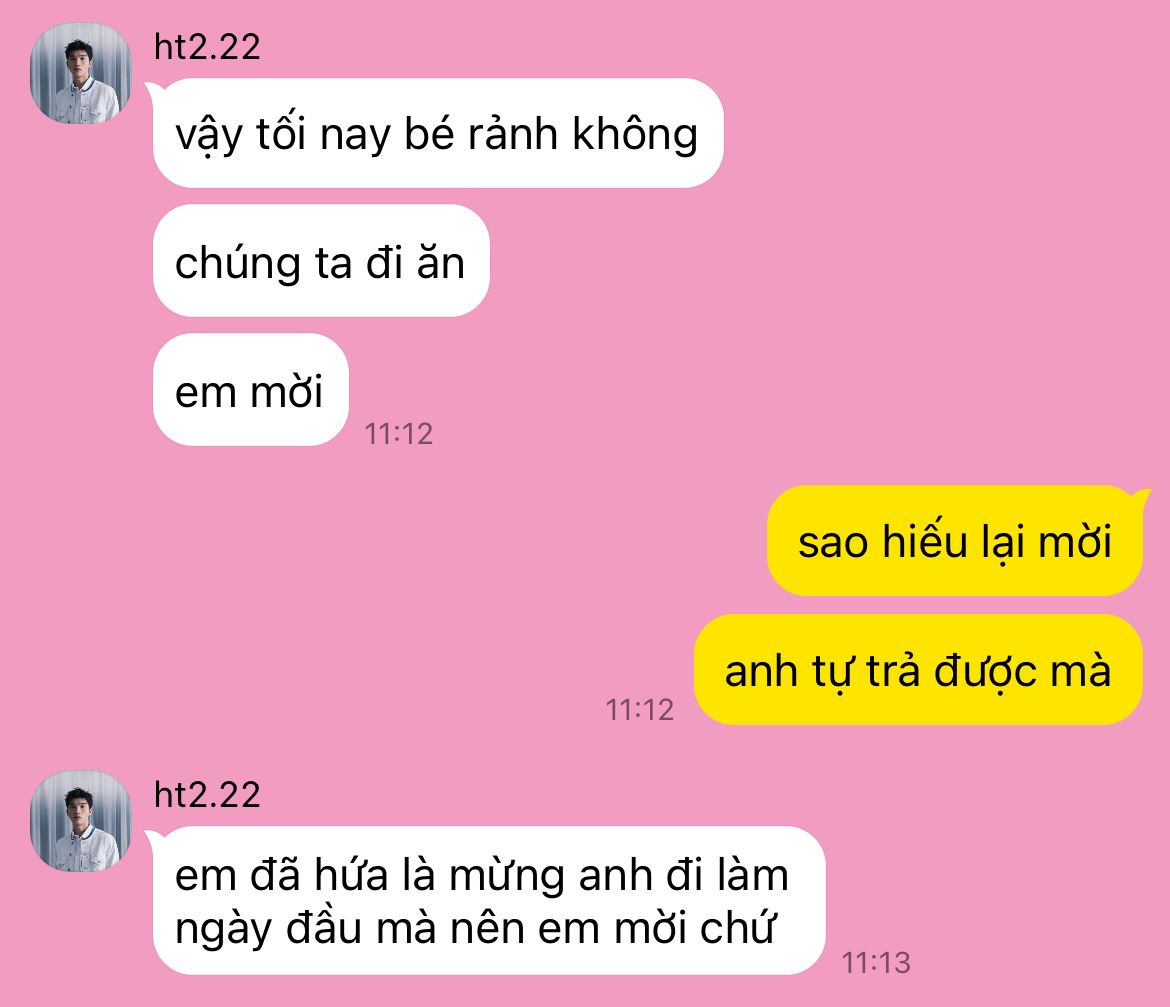
Task: Tap the lower ht2.22 profile avatar
Action: 81,821
